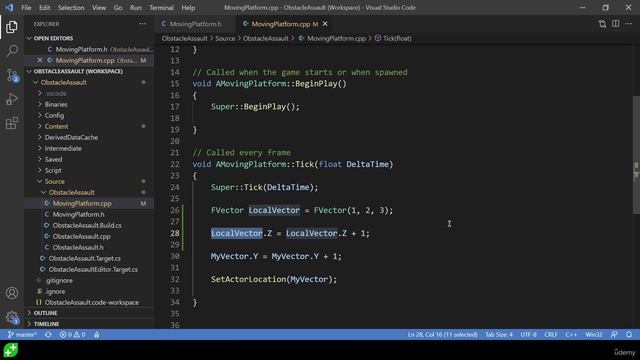The image size is (640, 360).
Task: Open Accounts icon in activity bar
Action: pos(12,293)
